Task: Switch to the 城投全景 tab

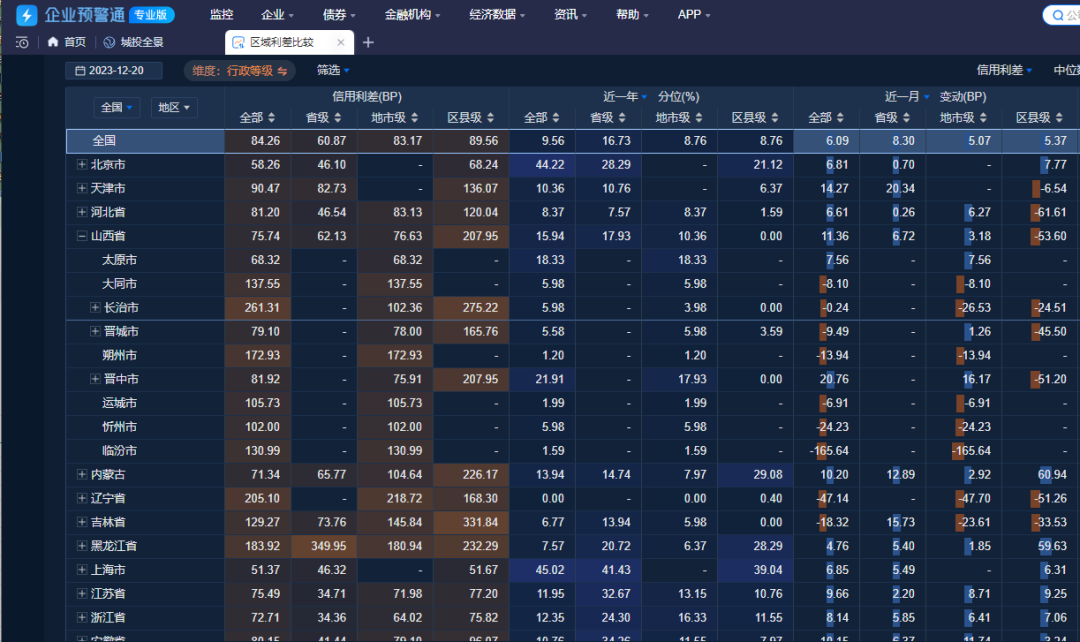Action: pyautogui.click(x=134, y=42)
